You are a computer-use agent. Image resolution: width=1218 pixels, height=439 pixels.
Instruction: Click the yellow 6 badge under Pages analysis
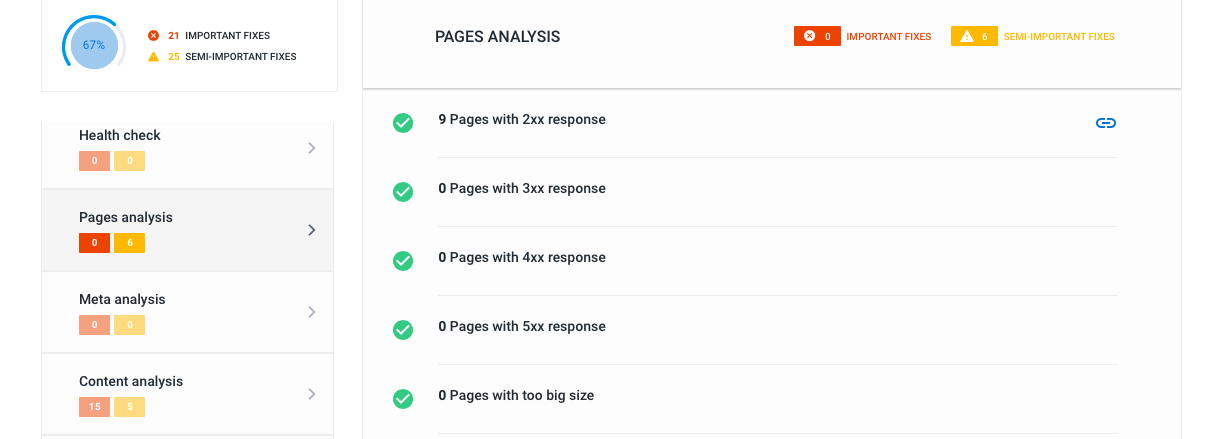tap(129, 243)
